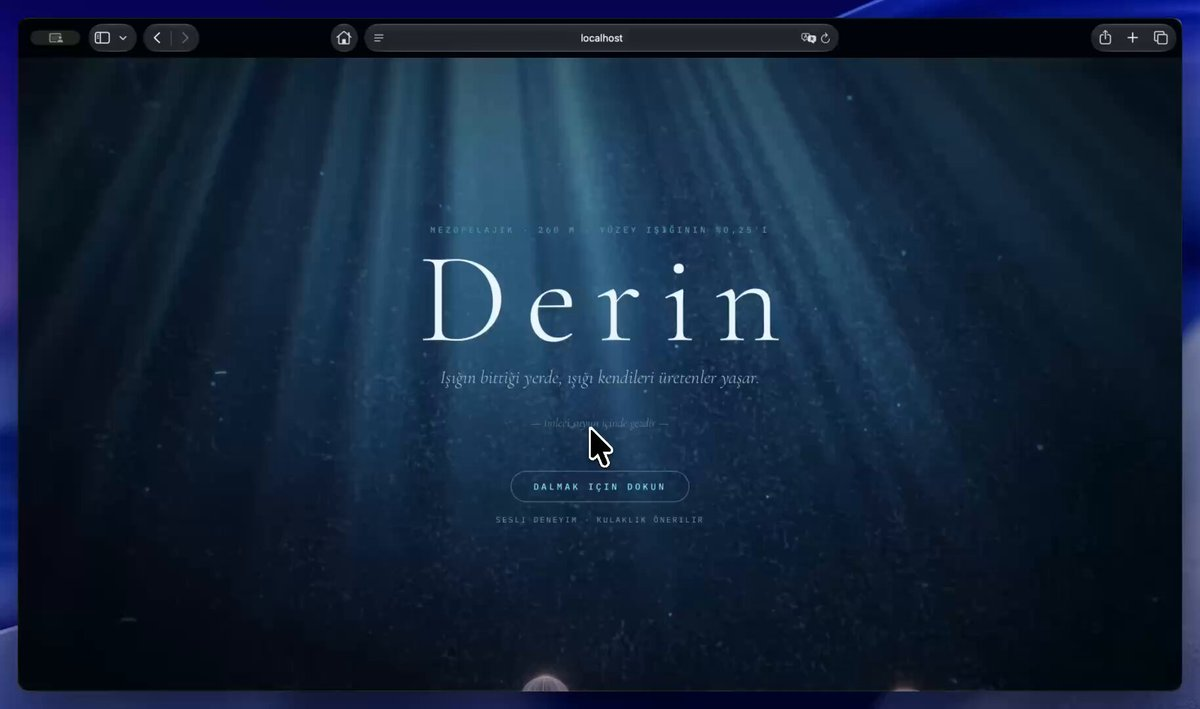Open the Share menu

[x=1105, y=38]
